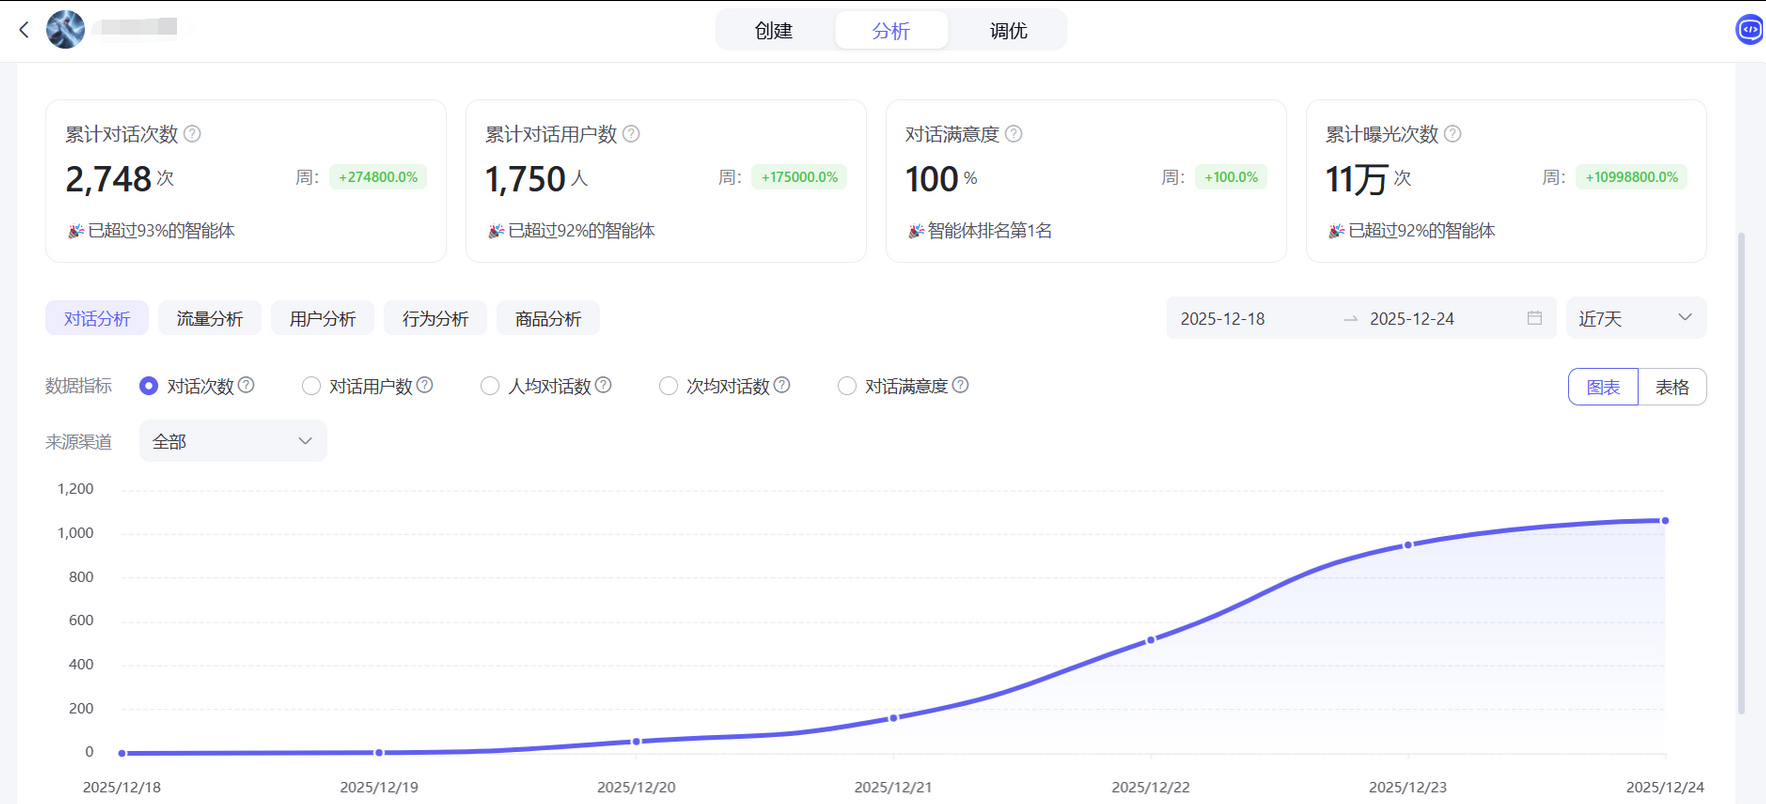Image resolution: width=1766 pixels, height=804 pixels.
Task: Click the 智能体排名第1名 text
Action: coord(990,231)
